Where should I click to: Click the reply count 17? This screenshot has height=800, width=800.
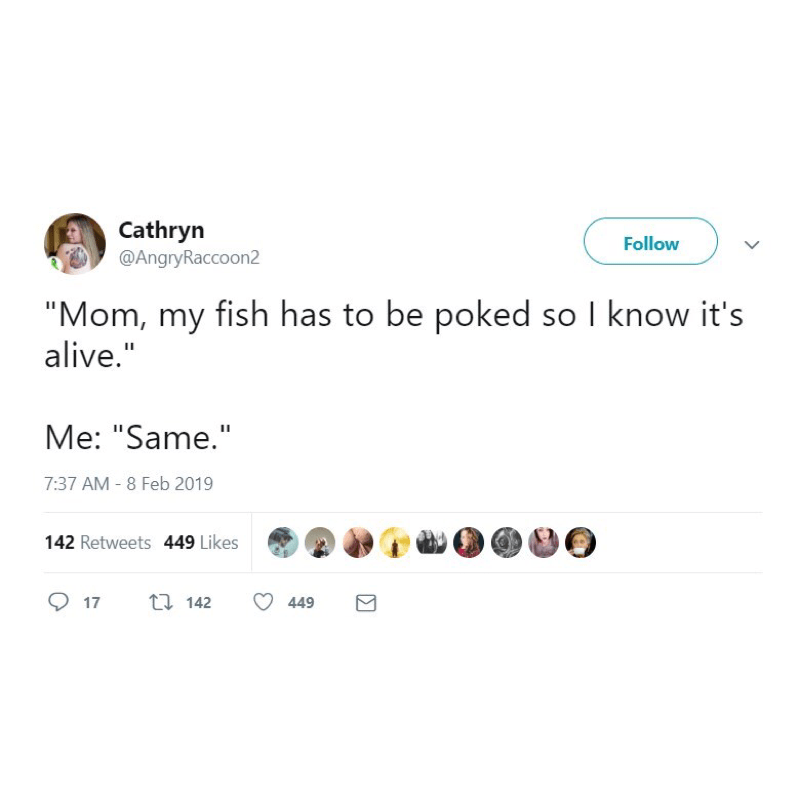click(91, 602)
